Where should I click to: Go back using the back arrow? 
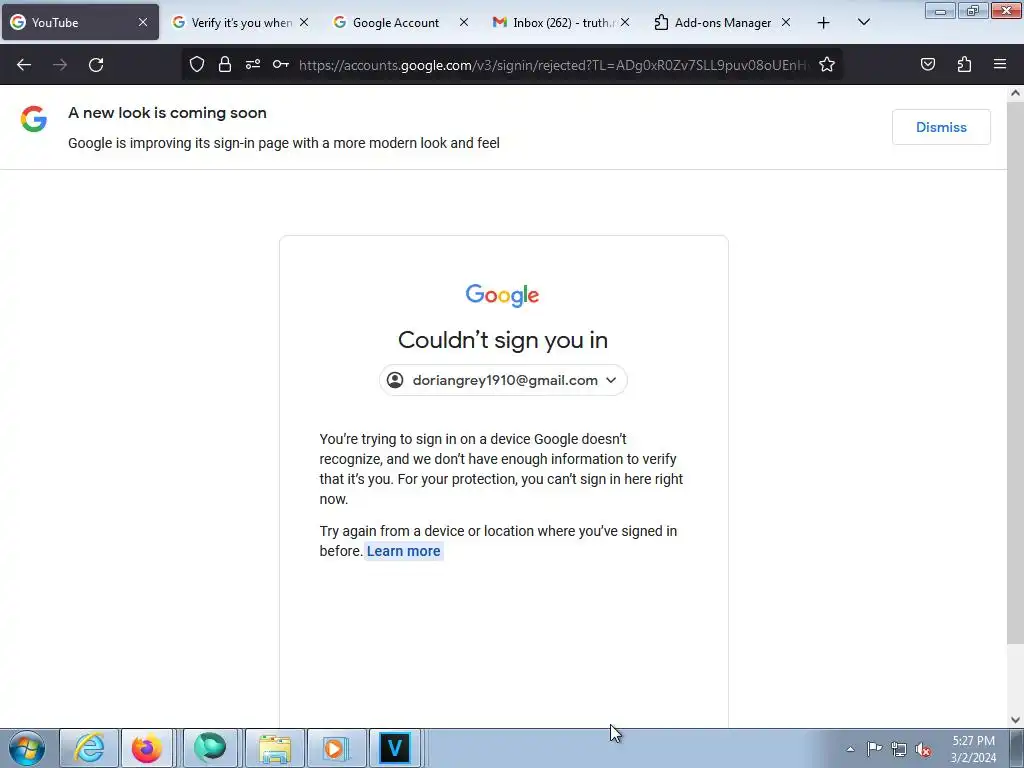[x=24, y=65]
